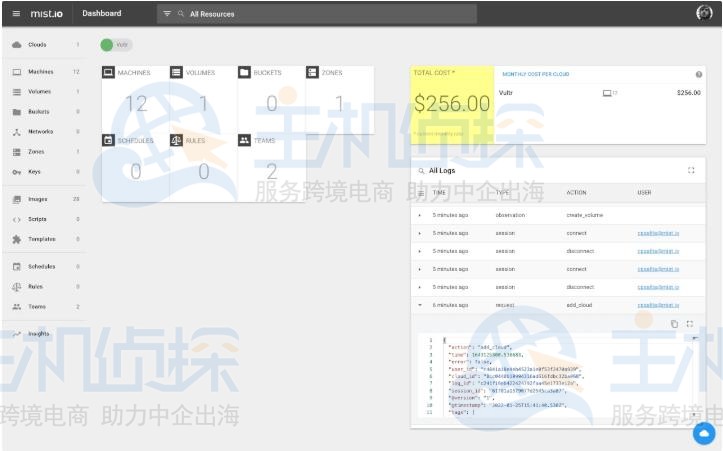Click the Templates sidebar puzzle icon
Image resolution: width=723 pixels, height=451 pixels.
(x=17, y=239)
